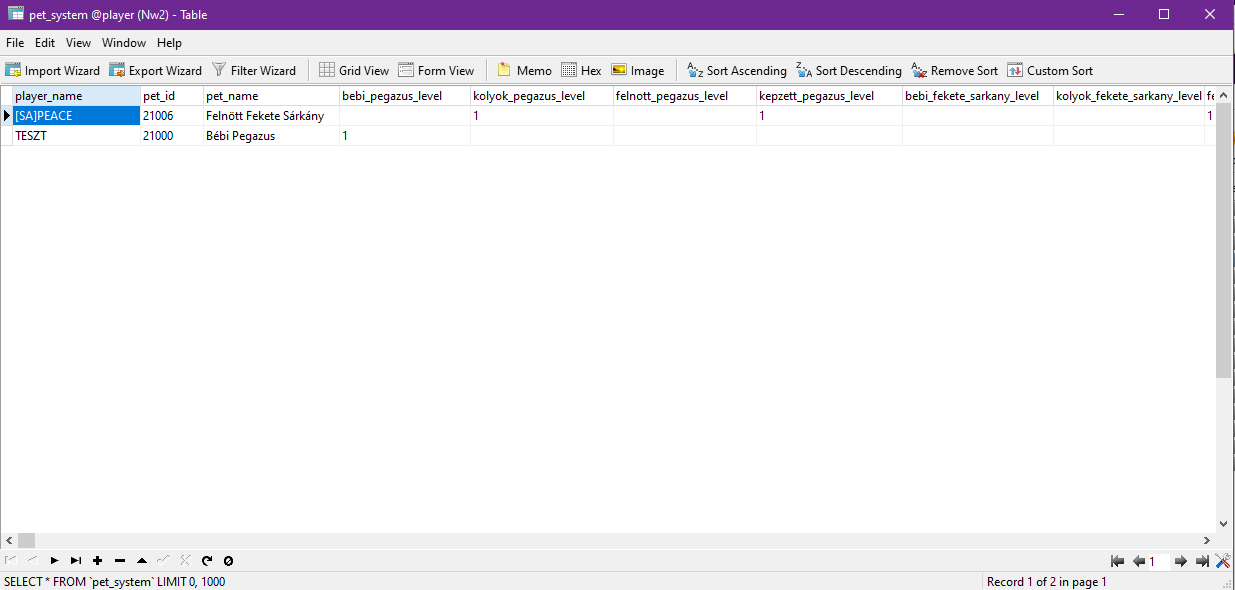Open Custom Sort dialog
The height and width of the screenshot is (590, 1235).
coord(1050,70)
